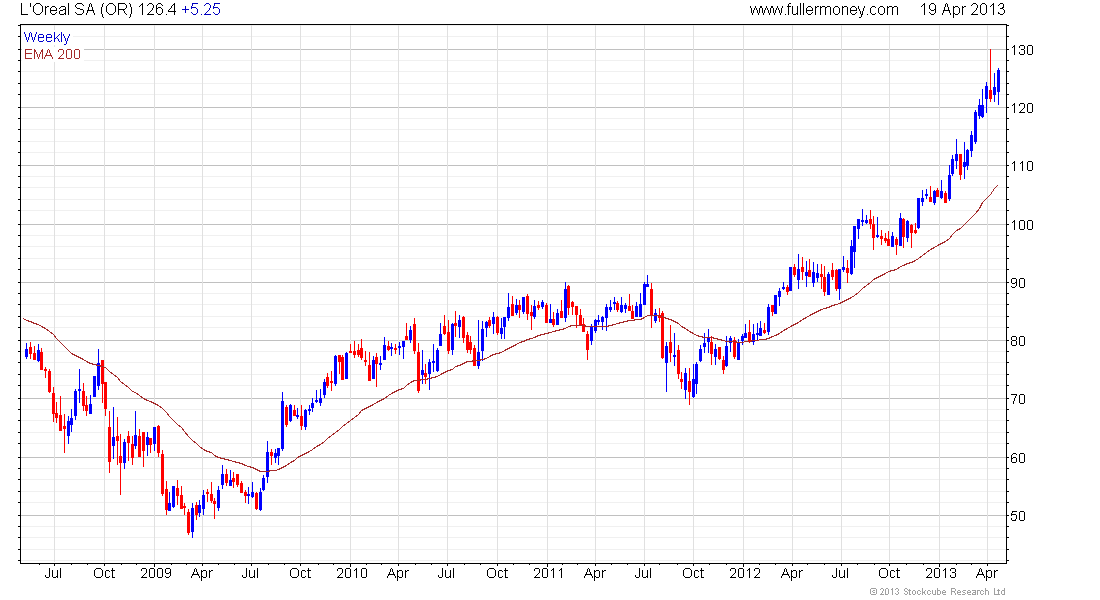
Task: Click the Apr label right after 2012
Action: click(791, 573)
